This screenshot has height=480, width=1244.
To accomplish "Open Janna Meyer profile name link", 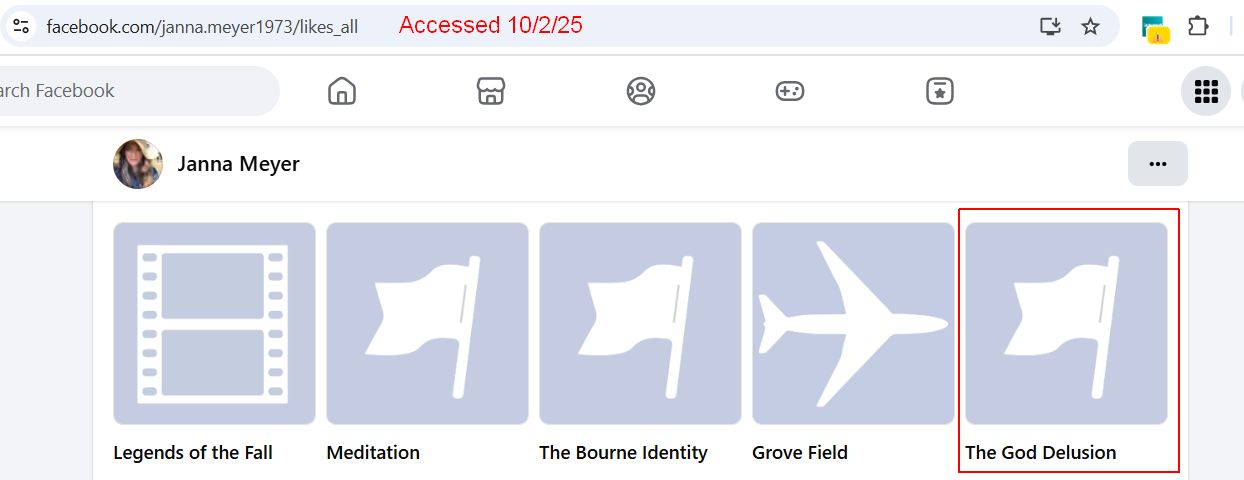I will point(238,164).
